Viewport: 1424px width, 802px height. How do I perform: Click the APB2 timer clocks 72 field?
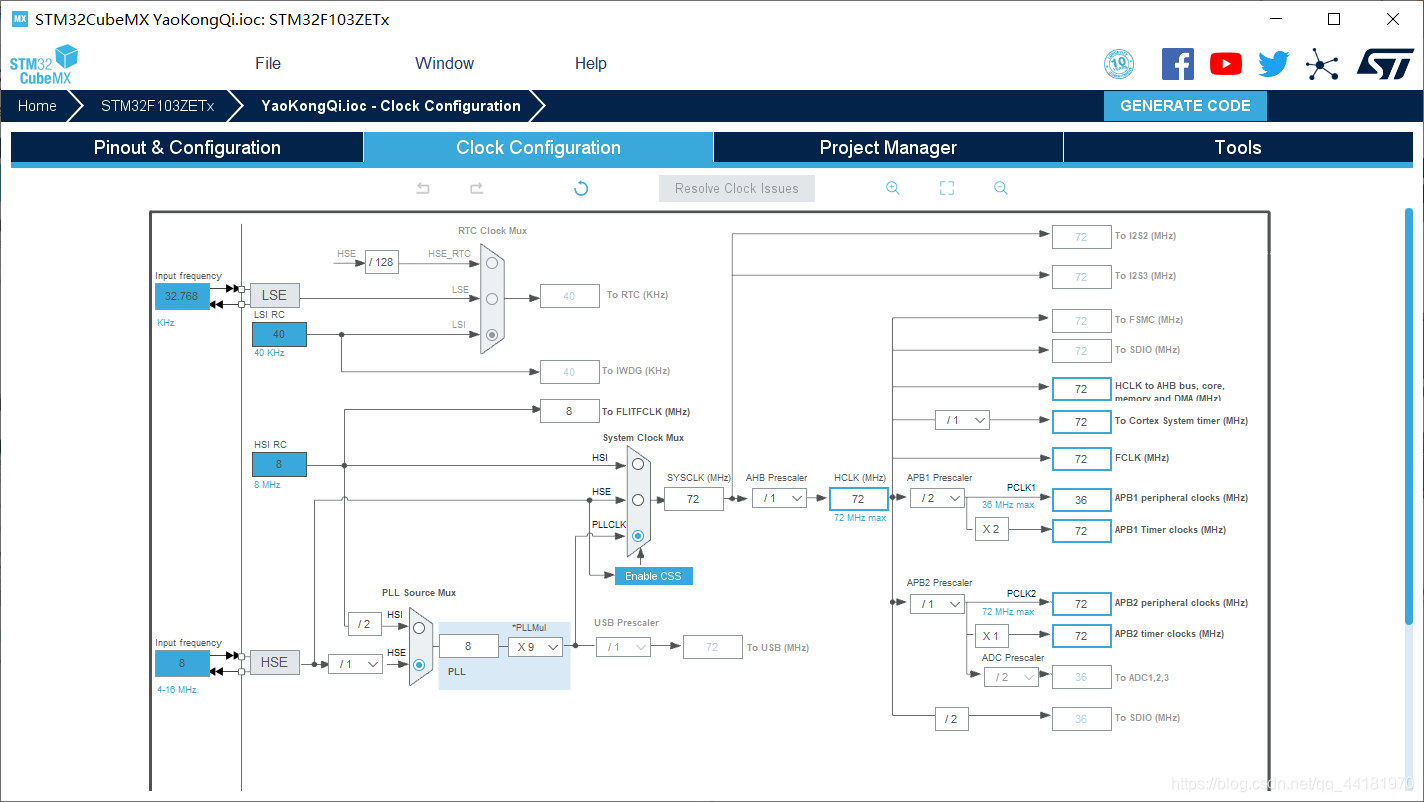(1081, 636)
